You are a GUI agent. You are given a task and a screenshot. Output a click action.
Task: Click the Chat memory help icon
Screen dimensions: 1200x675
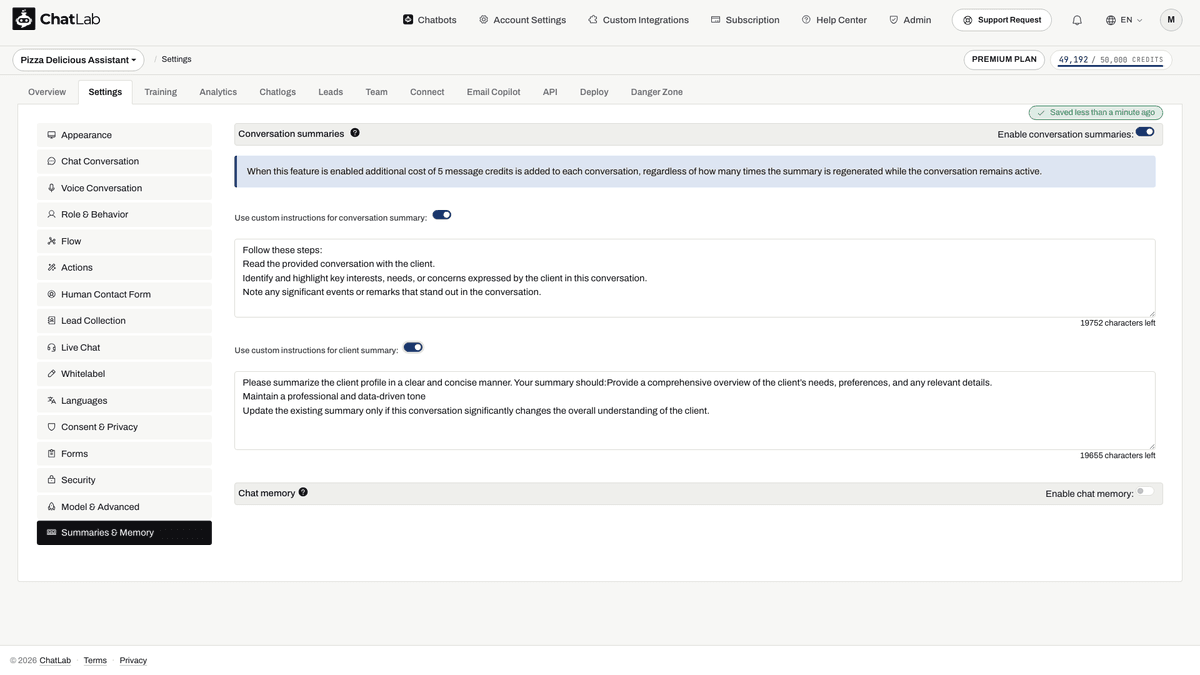pos(303,492)
